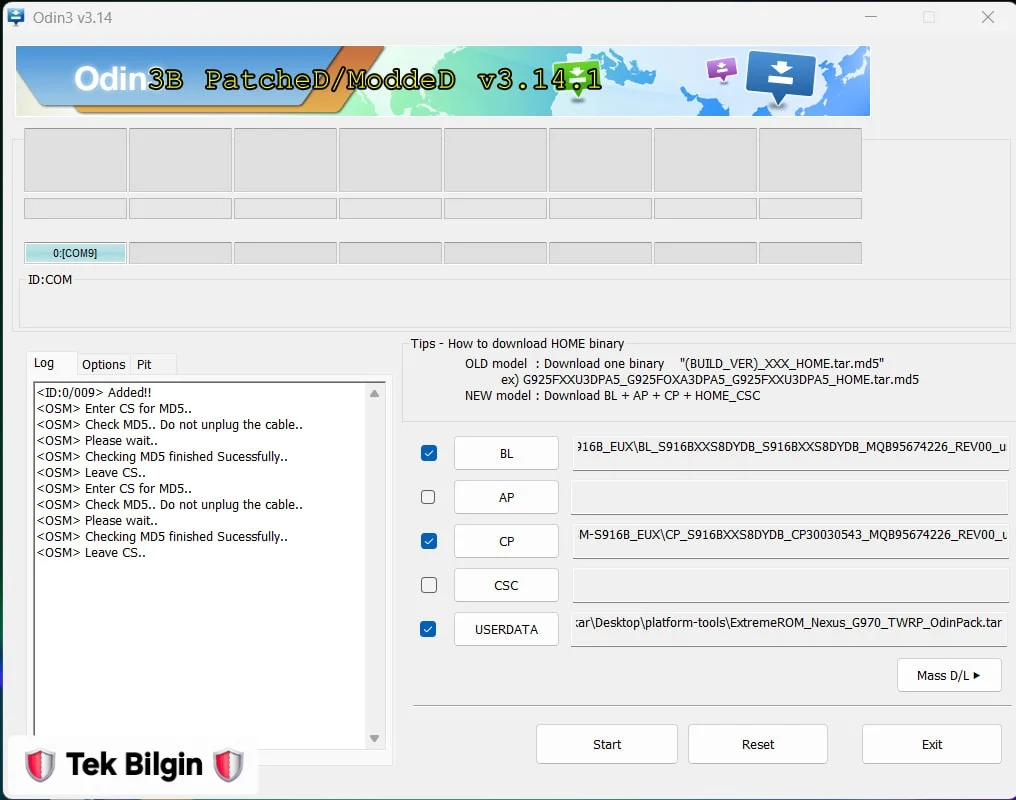Image resolution: width=1016 pixels, height=800 pixels.
Task: Click the last 'Leave CS..' log line
Action: 91,553
